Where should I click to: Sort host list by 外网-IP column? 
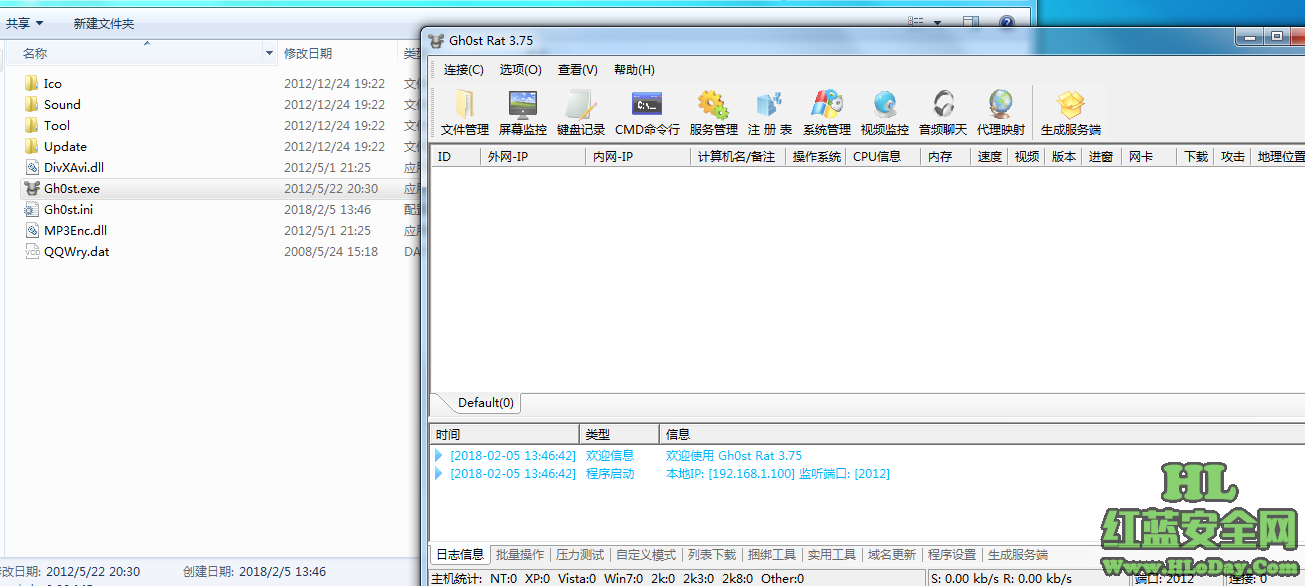pyautogui.click(x=533, y=157)
